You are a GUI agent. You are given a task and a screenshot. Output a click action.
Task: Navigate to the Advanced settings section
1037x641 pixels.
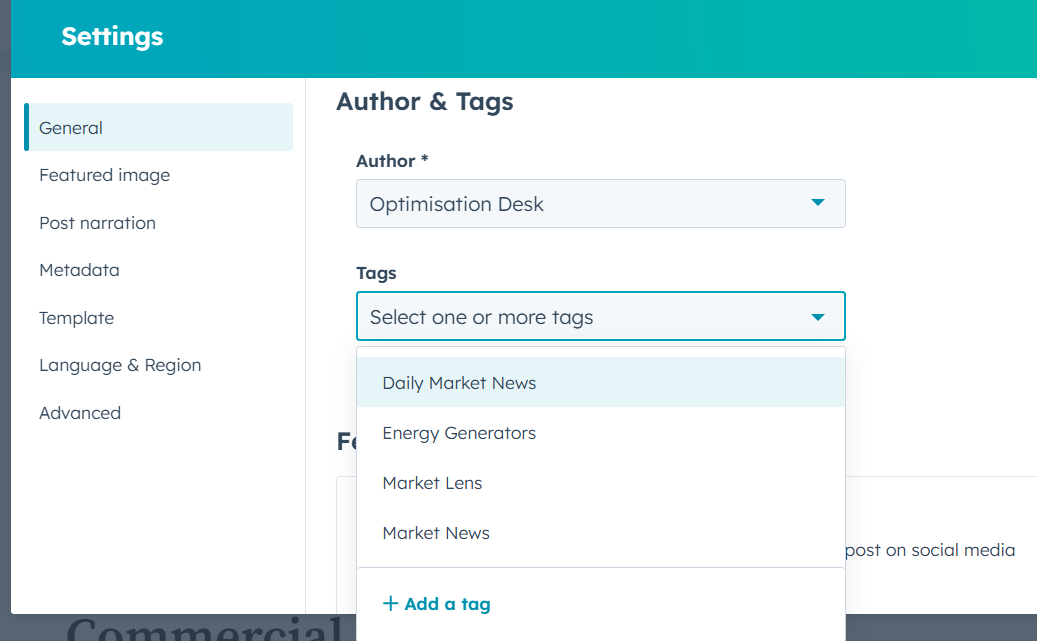pyautogui.click(x=80, y=413)
